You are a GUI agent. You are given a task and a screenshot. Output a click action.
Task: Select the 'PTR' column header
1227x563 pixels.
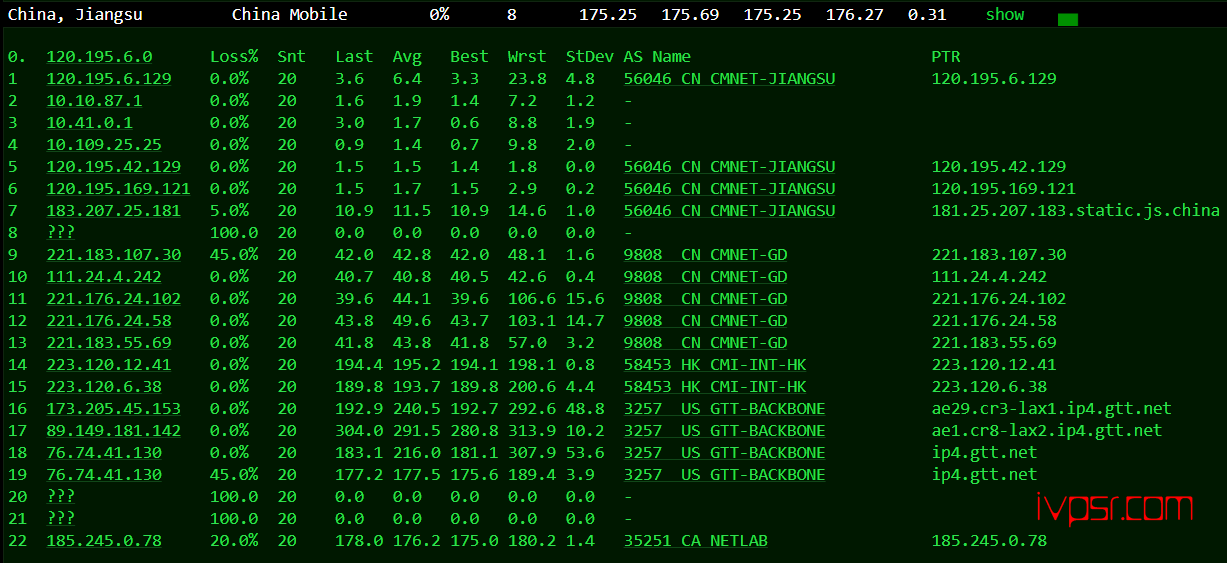946,57
